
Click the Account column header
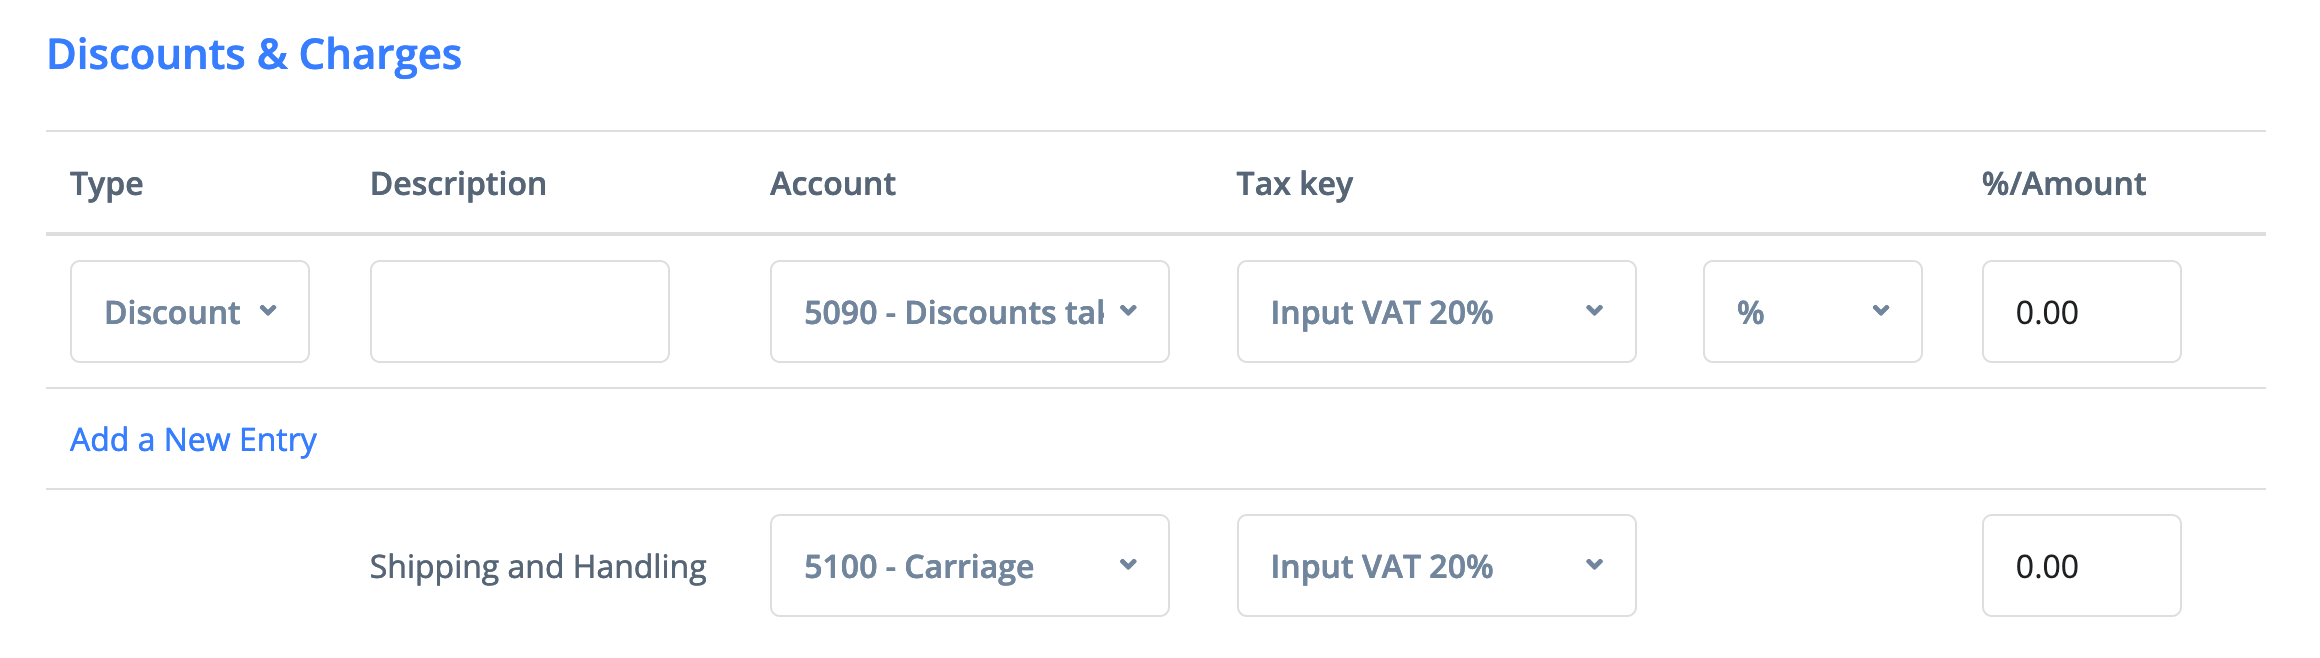(832, 184)
